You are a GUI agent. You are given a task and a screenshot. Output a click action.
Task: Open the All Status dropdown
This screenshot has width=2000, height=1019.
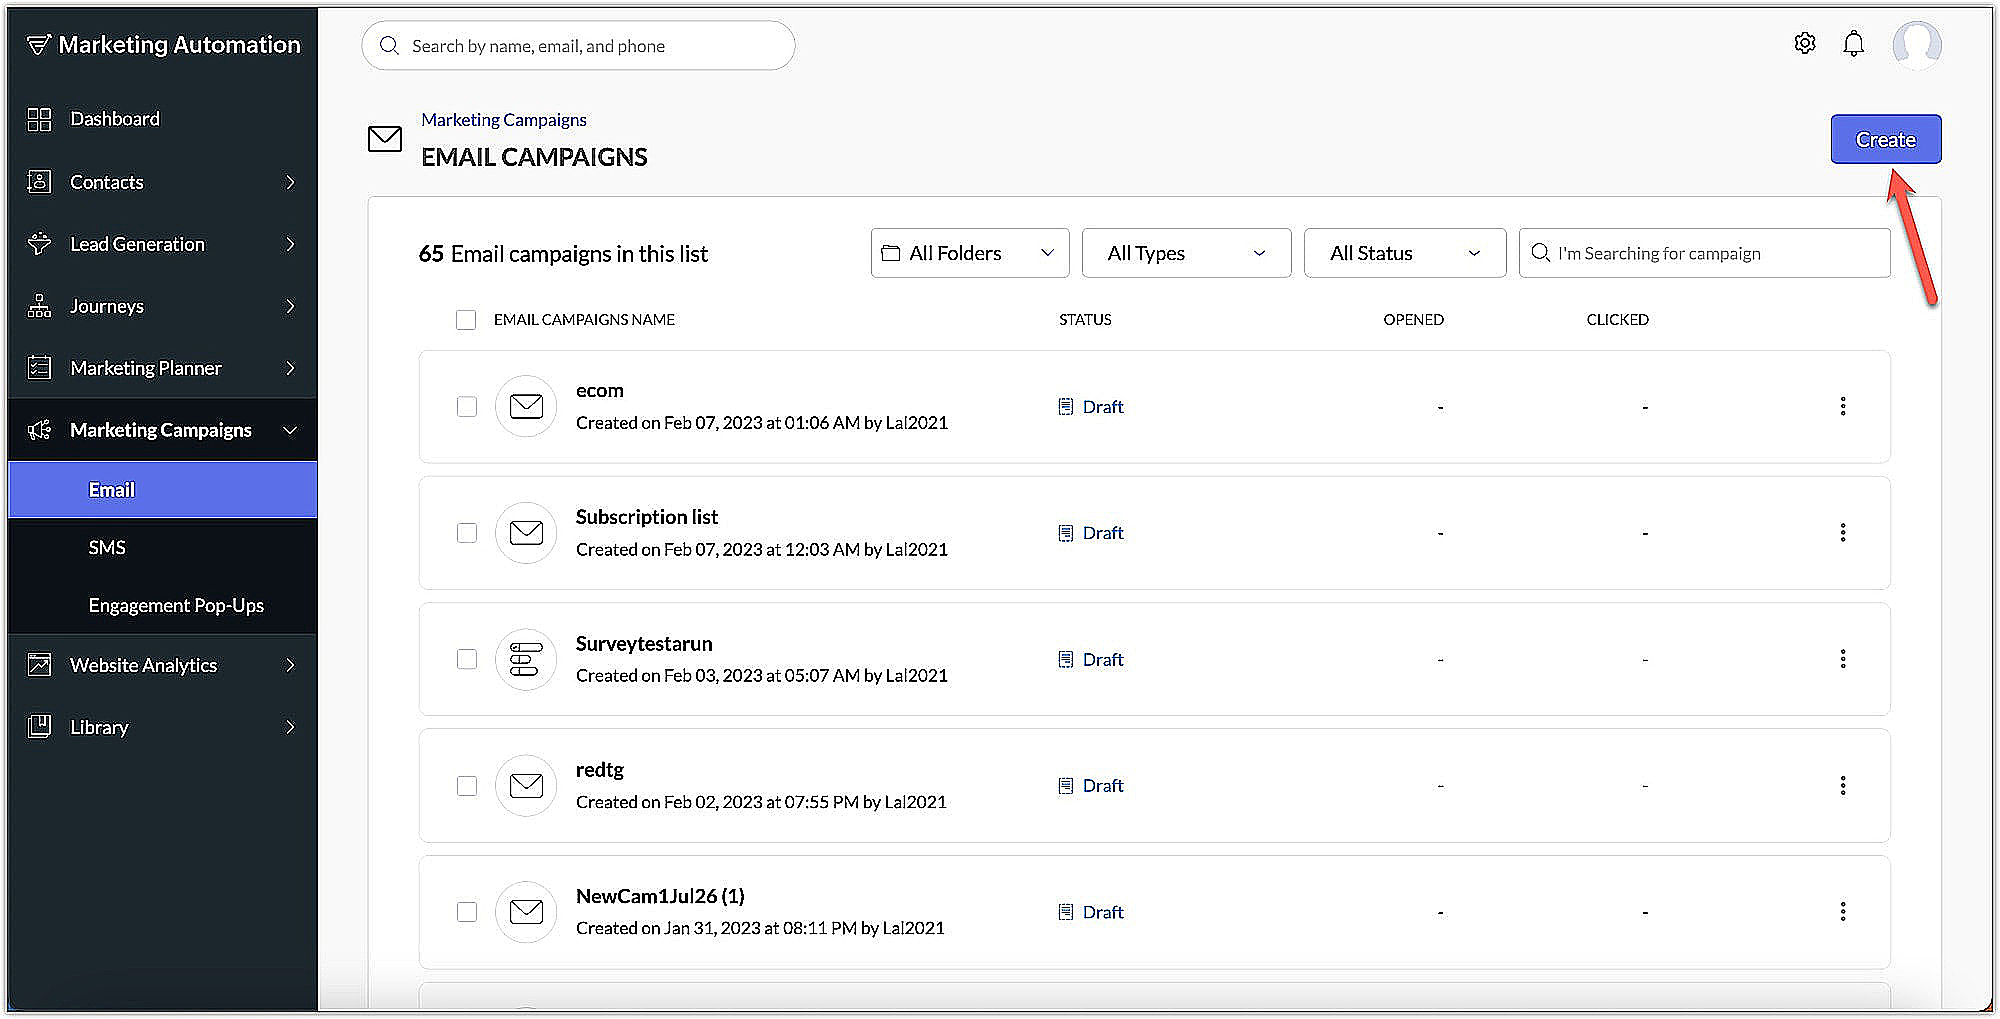click(1405, 253)
